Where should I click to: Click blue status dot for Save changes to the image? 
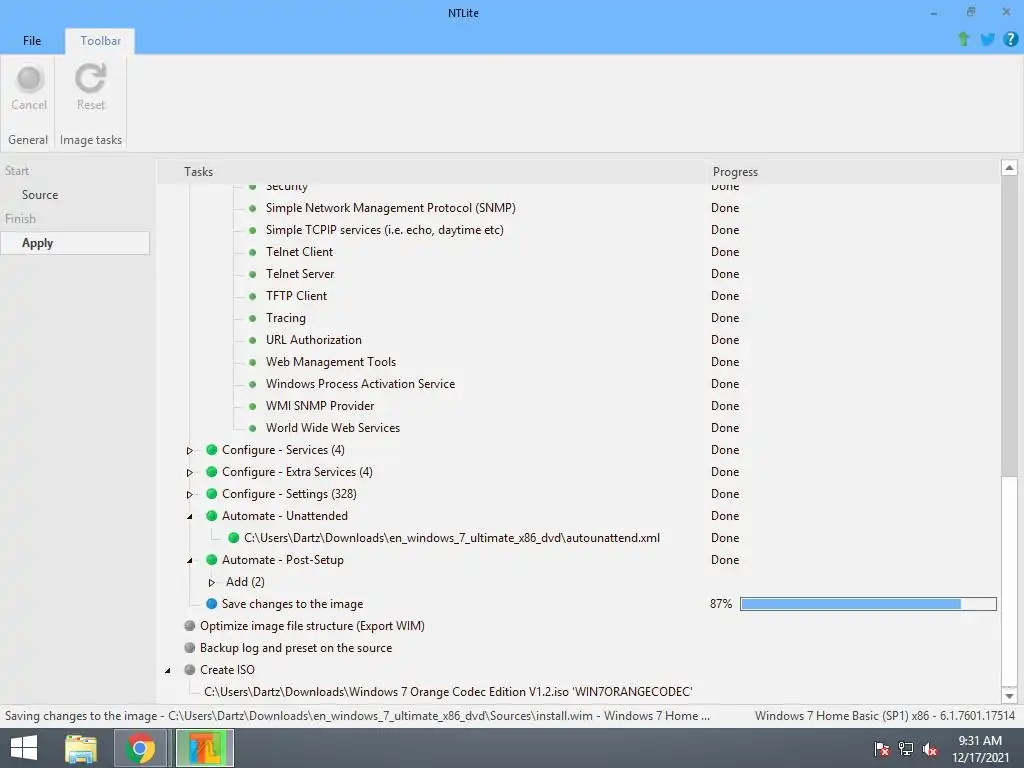tap(212, 604)
